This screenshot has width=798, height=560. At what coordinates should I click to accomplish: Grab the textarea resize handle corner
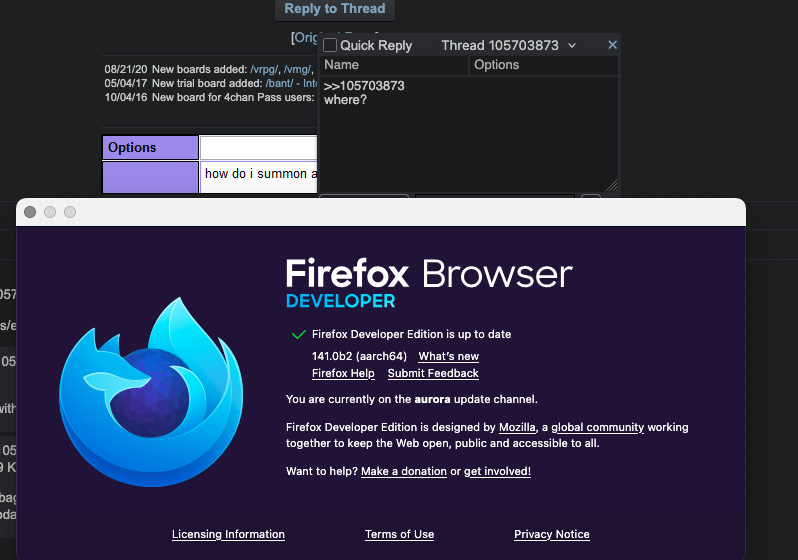[612, 186]
